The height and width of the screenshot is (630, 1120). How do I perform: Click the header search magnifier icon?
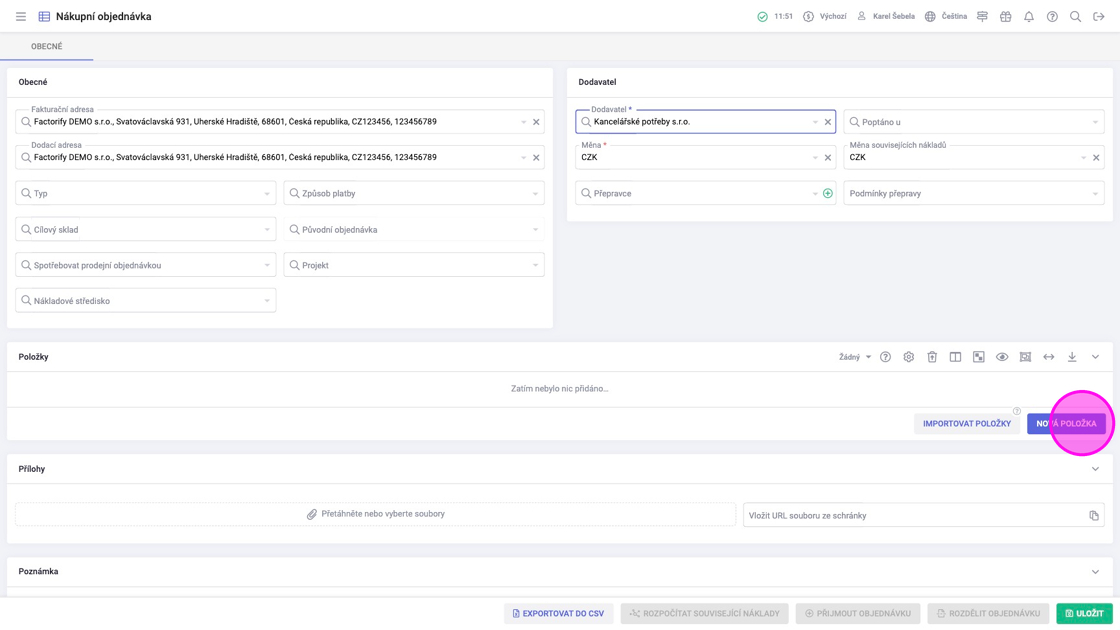click(x=1076, y=17)
